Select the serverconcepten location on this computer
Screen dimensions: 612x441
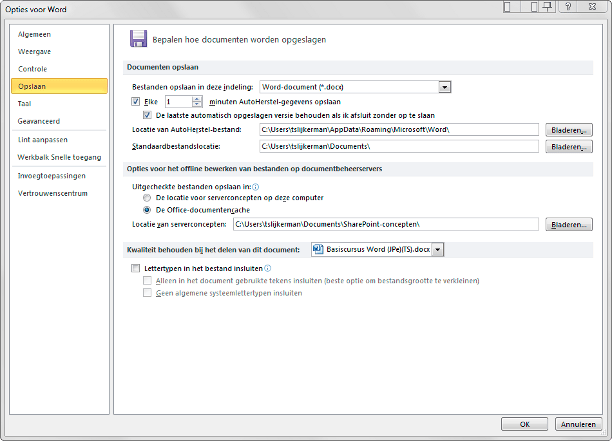[x=147, y=198]
